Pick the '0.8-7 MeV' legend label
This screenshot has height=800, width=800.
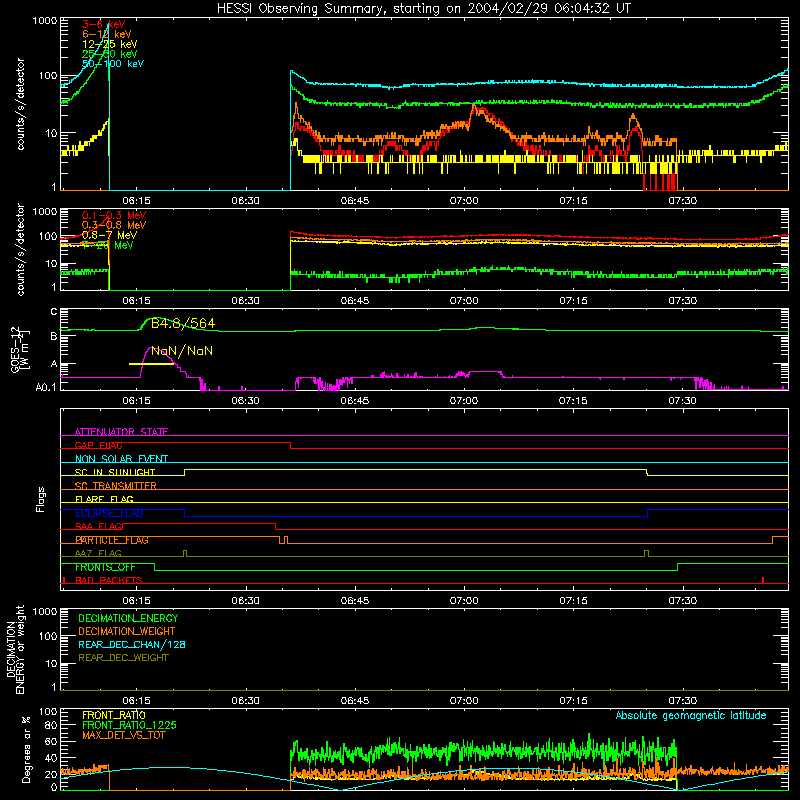coord(109,235)
